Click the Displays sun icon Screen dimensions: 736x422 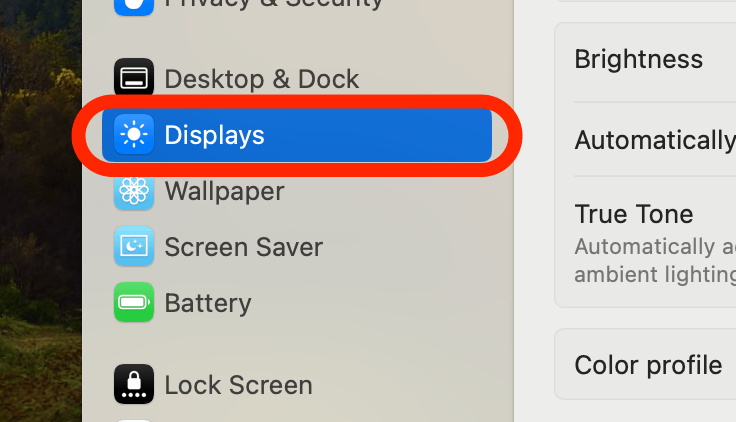tap(134, 135)
